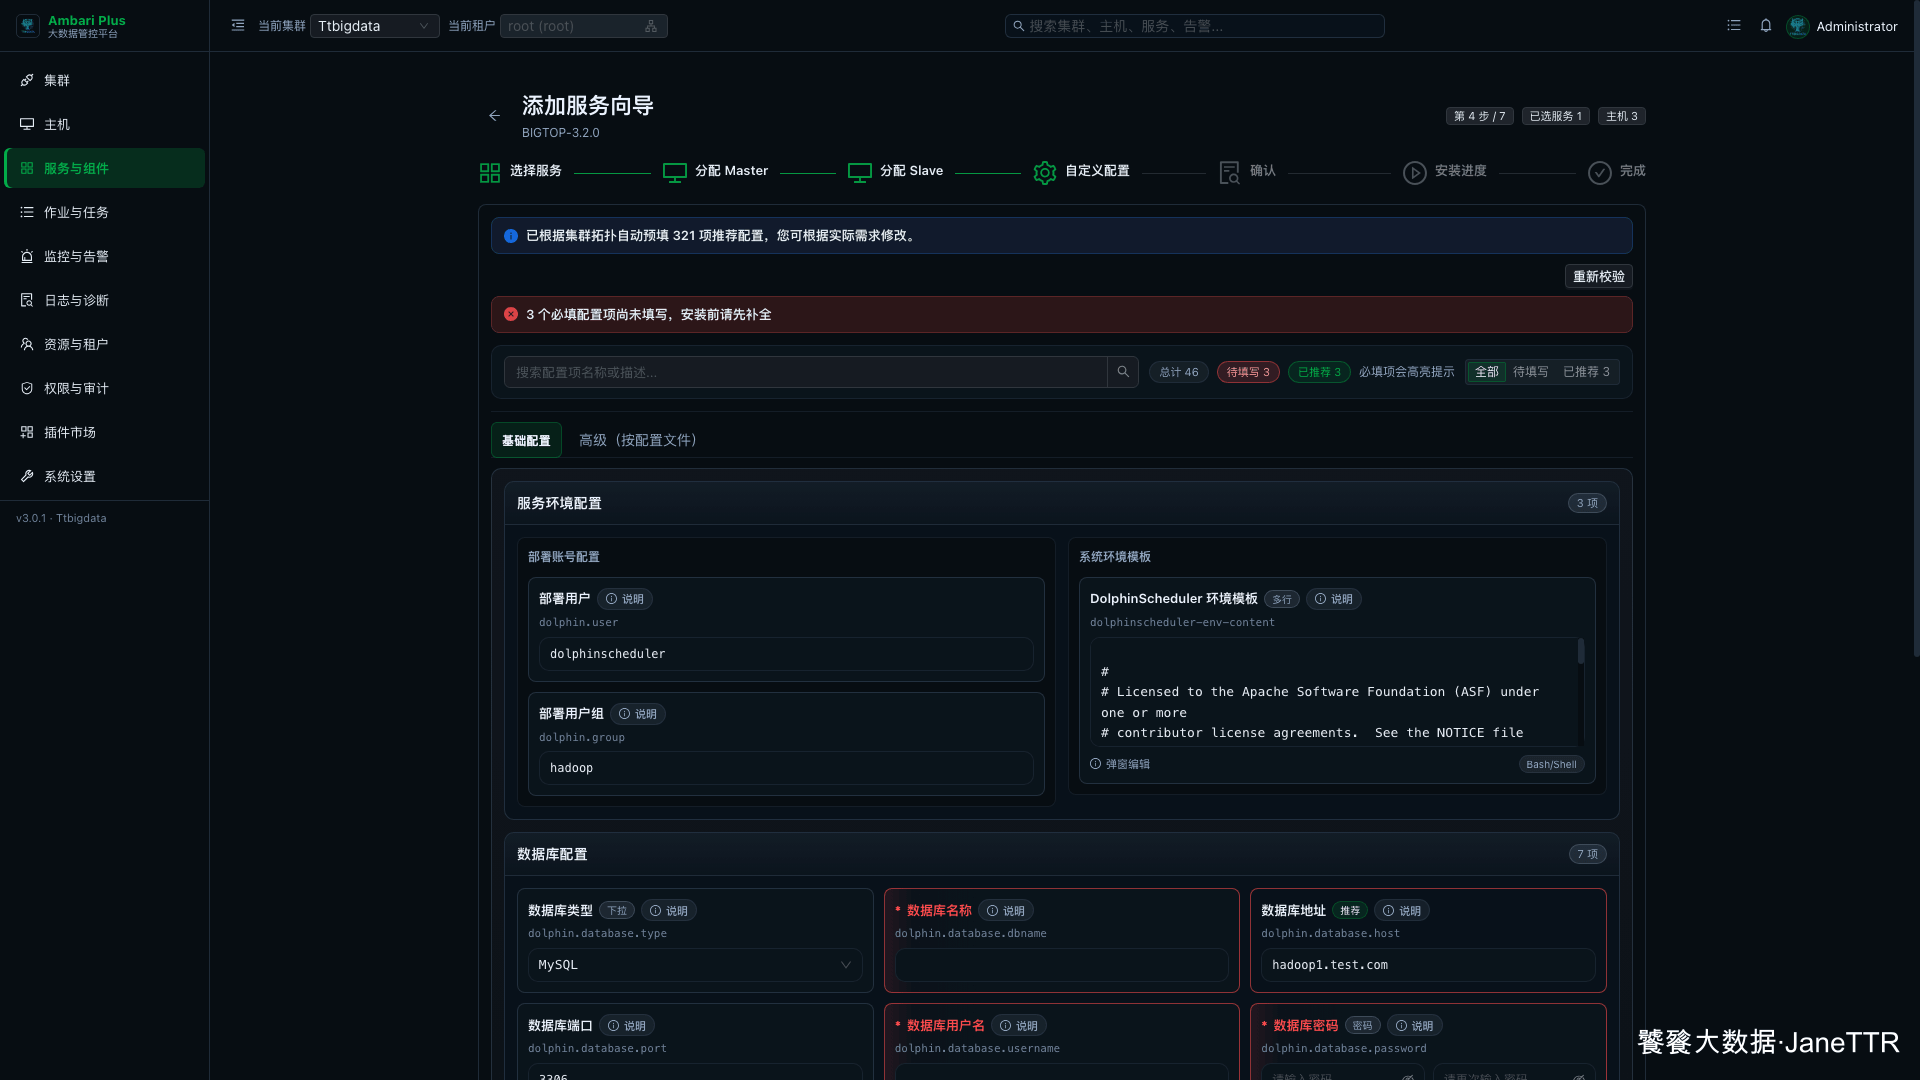The image size is (1920, 1080).
Task: Open 说明 for 数据库密码
Action: (x=1415, y=1026)
